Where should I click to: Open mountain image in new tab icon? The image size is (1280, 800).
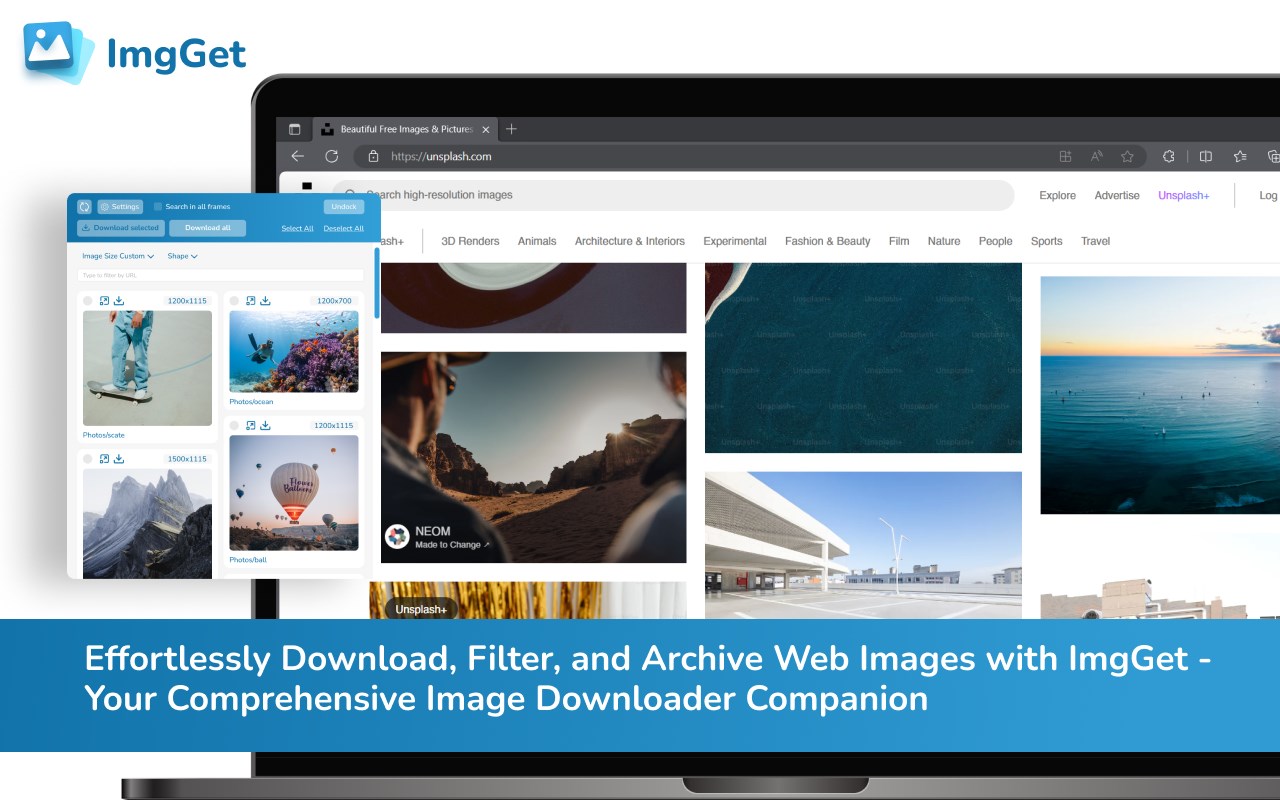pyautogui.click(x=104, y=459)
